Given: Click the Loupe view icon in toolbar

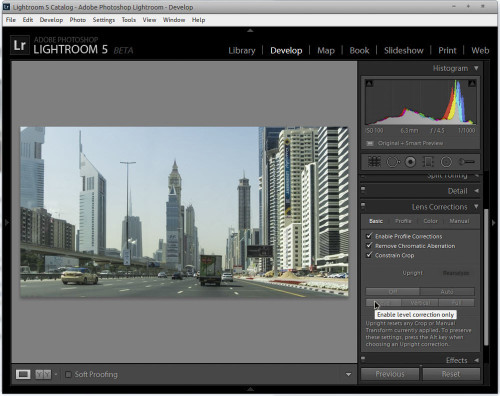Looking at the screenshot, I should coord(23,374).
